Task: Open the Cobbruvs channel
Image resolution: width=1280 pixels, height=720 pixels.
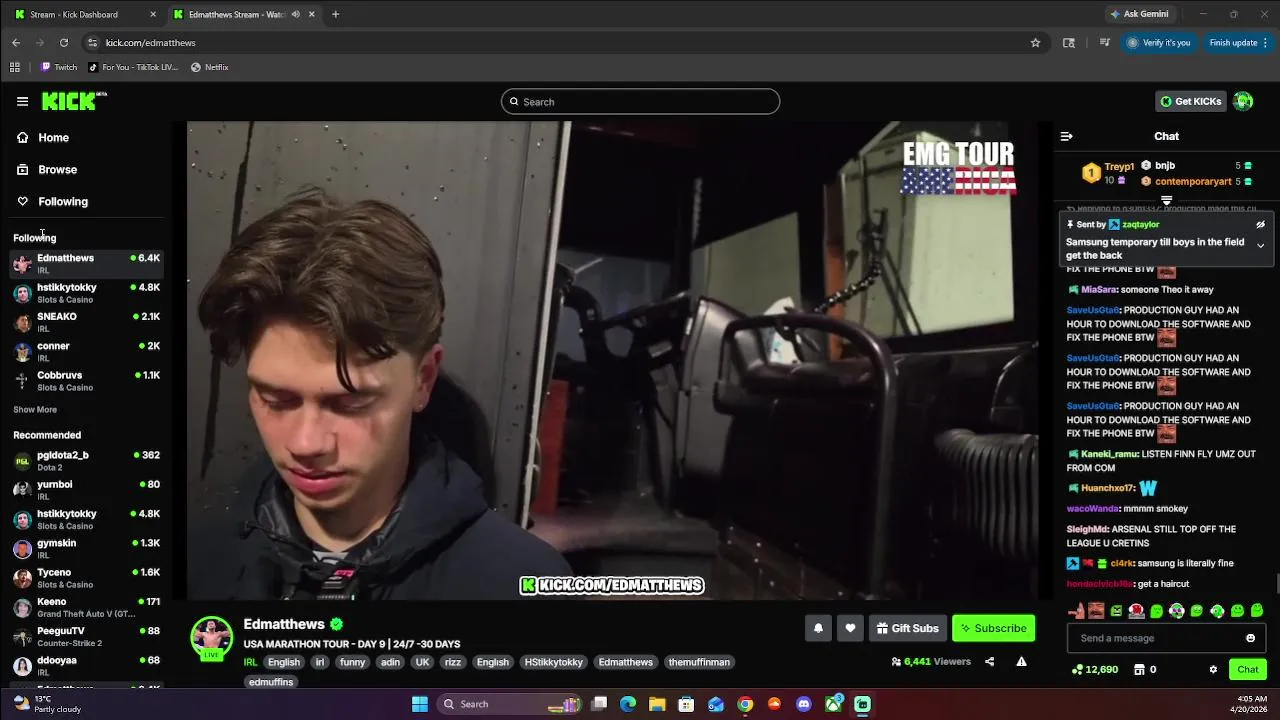Action: pyautogui.click(x=86, y=381)
